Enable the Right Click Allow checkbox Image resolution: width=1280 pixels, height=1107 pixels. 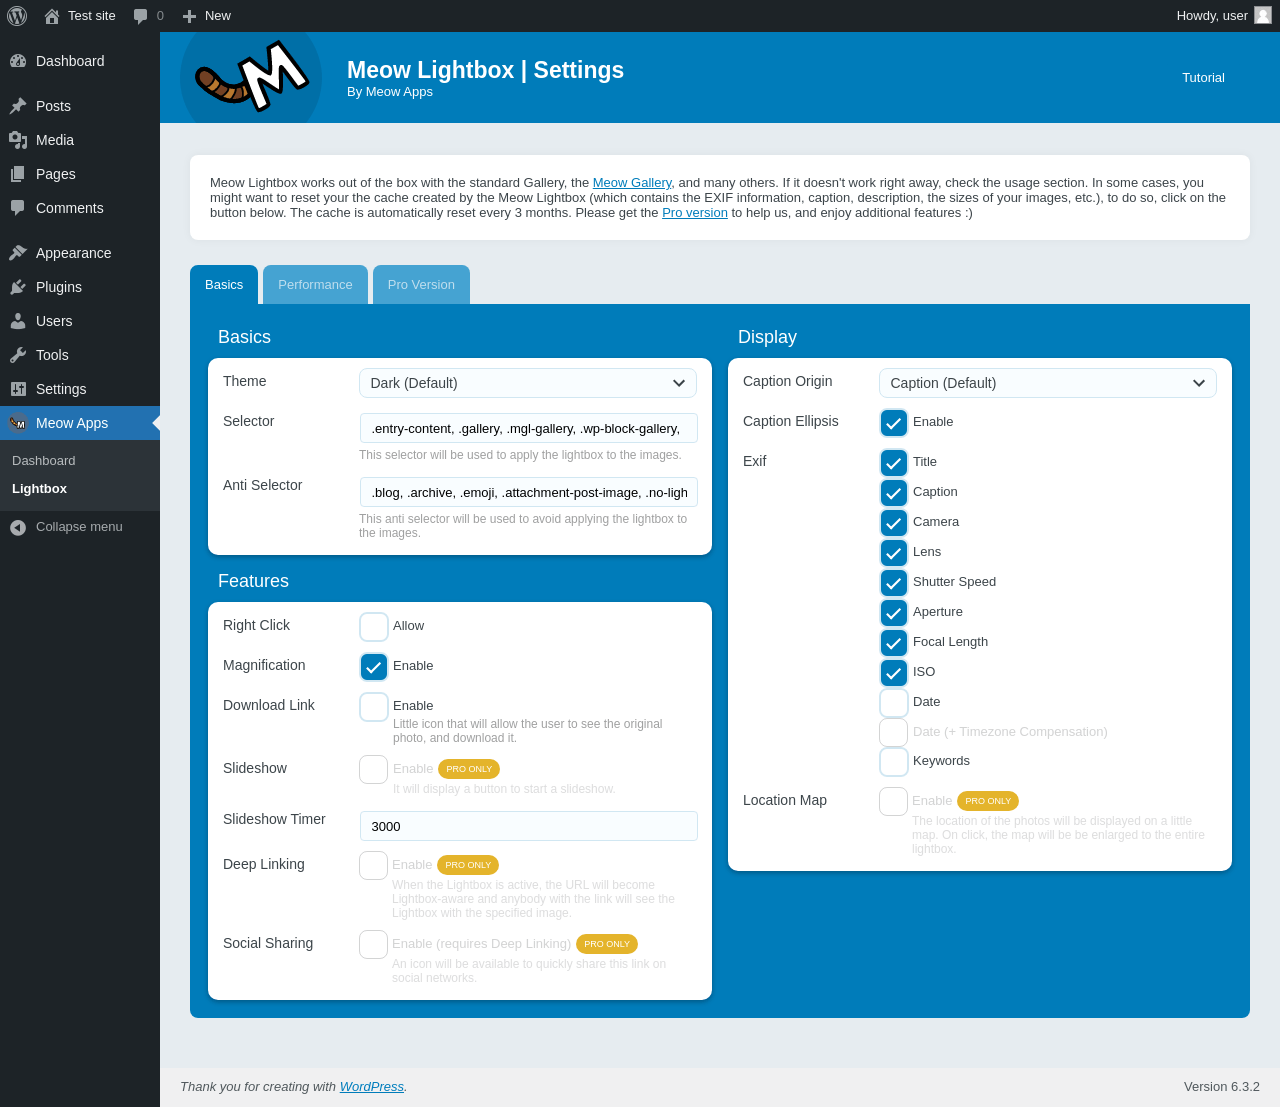pyautogui.click(x=374, y=627)
